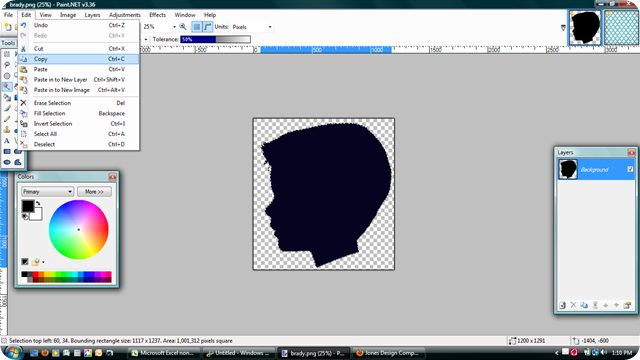Viewport: 640px width, 360px height.
Task: Open the Units dropdown
Action: [270, 27]
